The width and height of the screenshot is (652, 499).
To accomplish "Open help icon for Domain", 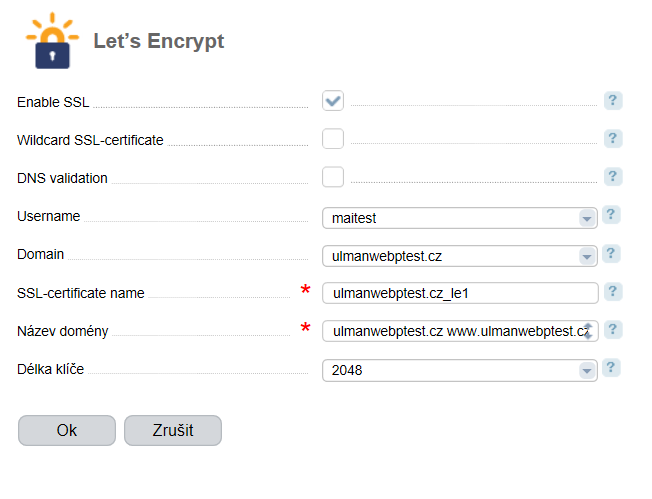I will [x=611, y=254].
